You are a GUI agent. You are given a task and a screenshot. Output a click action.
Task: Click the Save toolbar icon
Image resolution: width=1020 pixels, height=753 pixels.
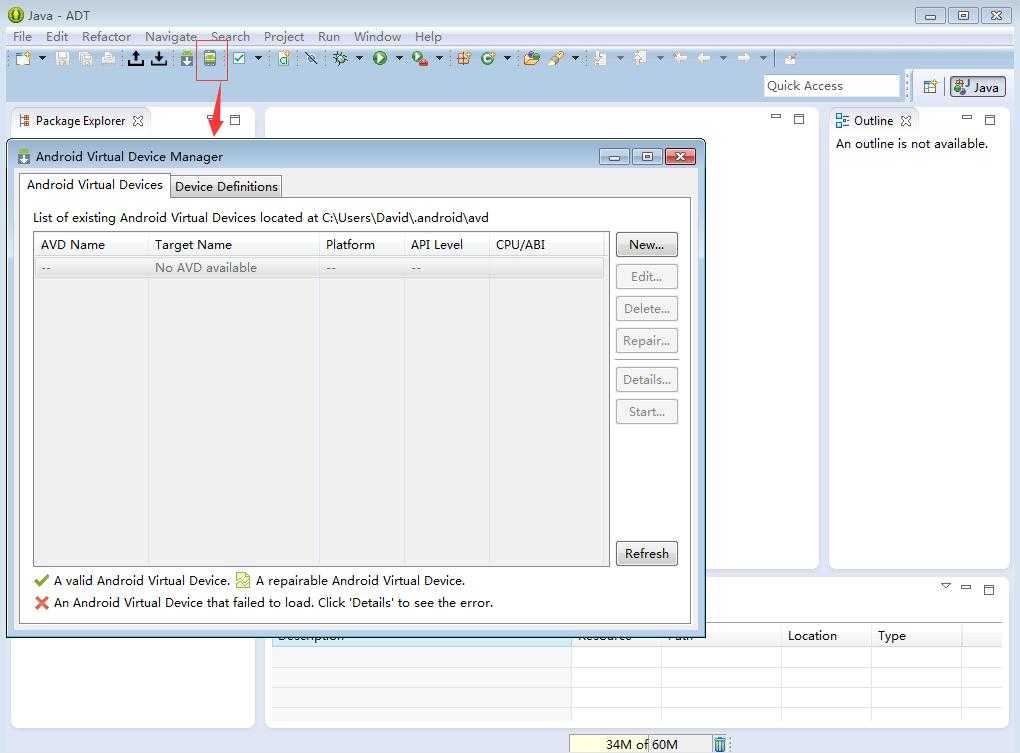[62, 59]
